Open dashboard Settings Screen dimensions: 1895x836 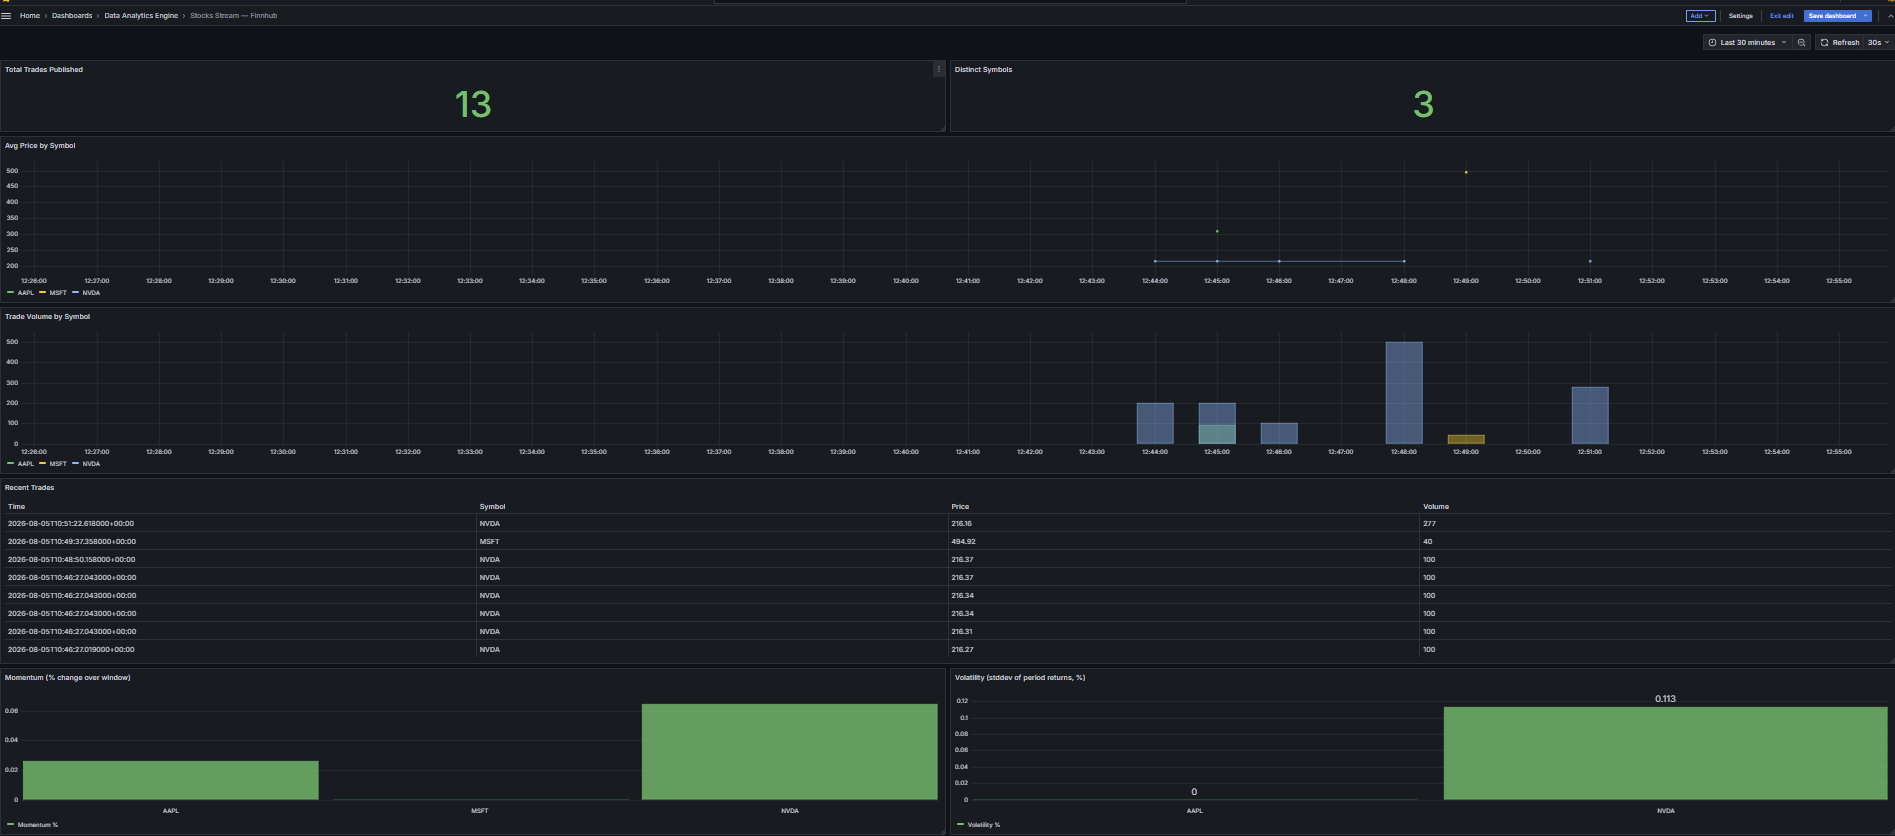coord(1741,16)
